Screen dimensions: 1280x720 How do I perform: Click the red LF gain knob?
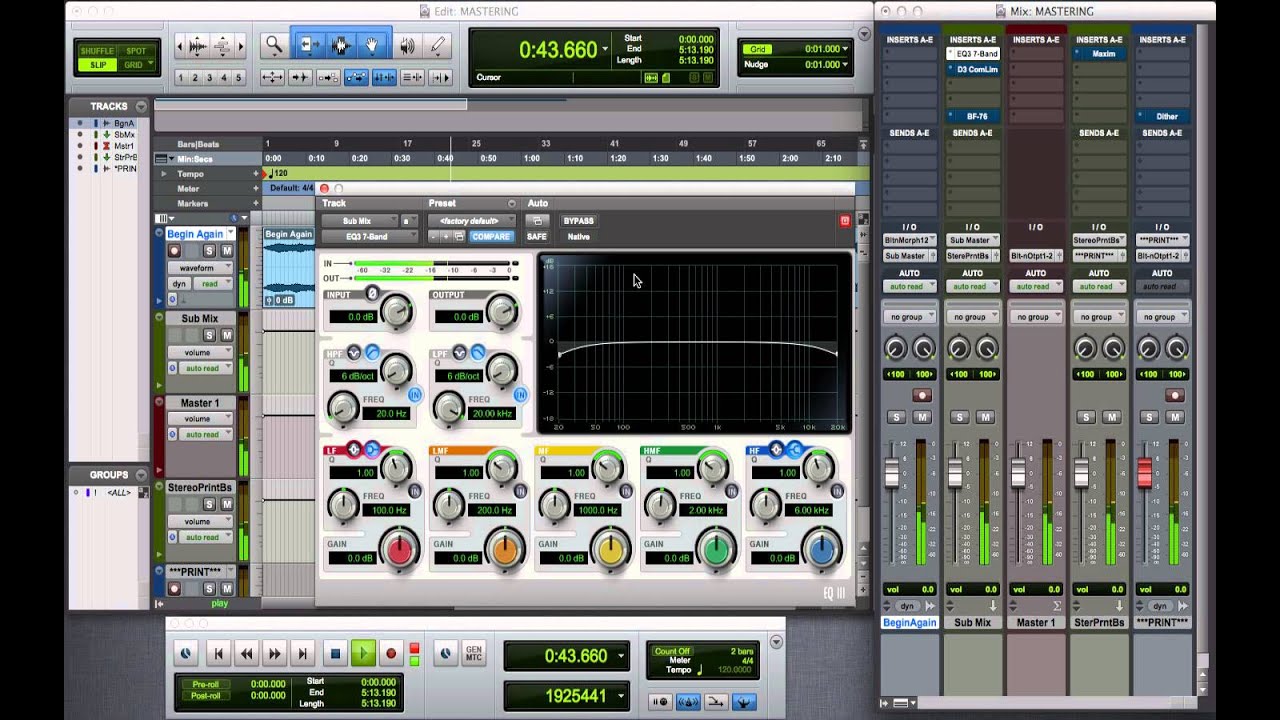pyautogui.click(x=401, y=549)
